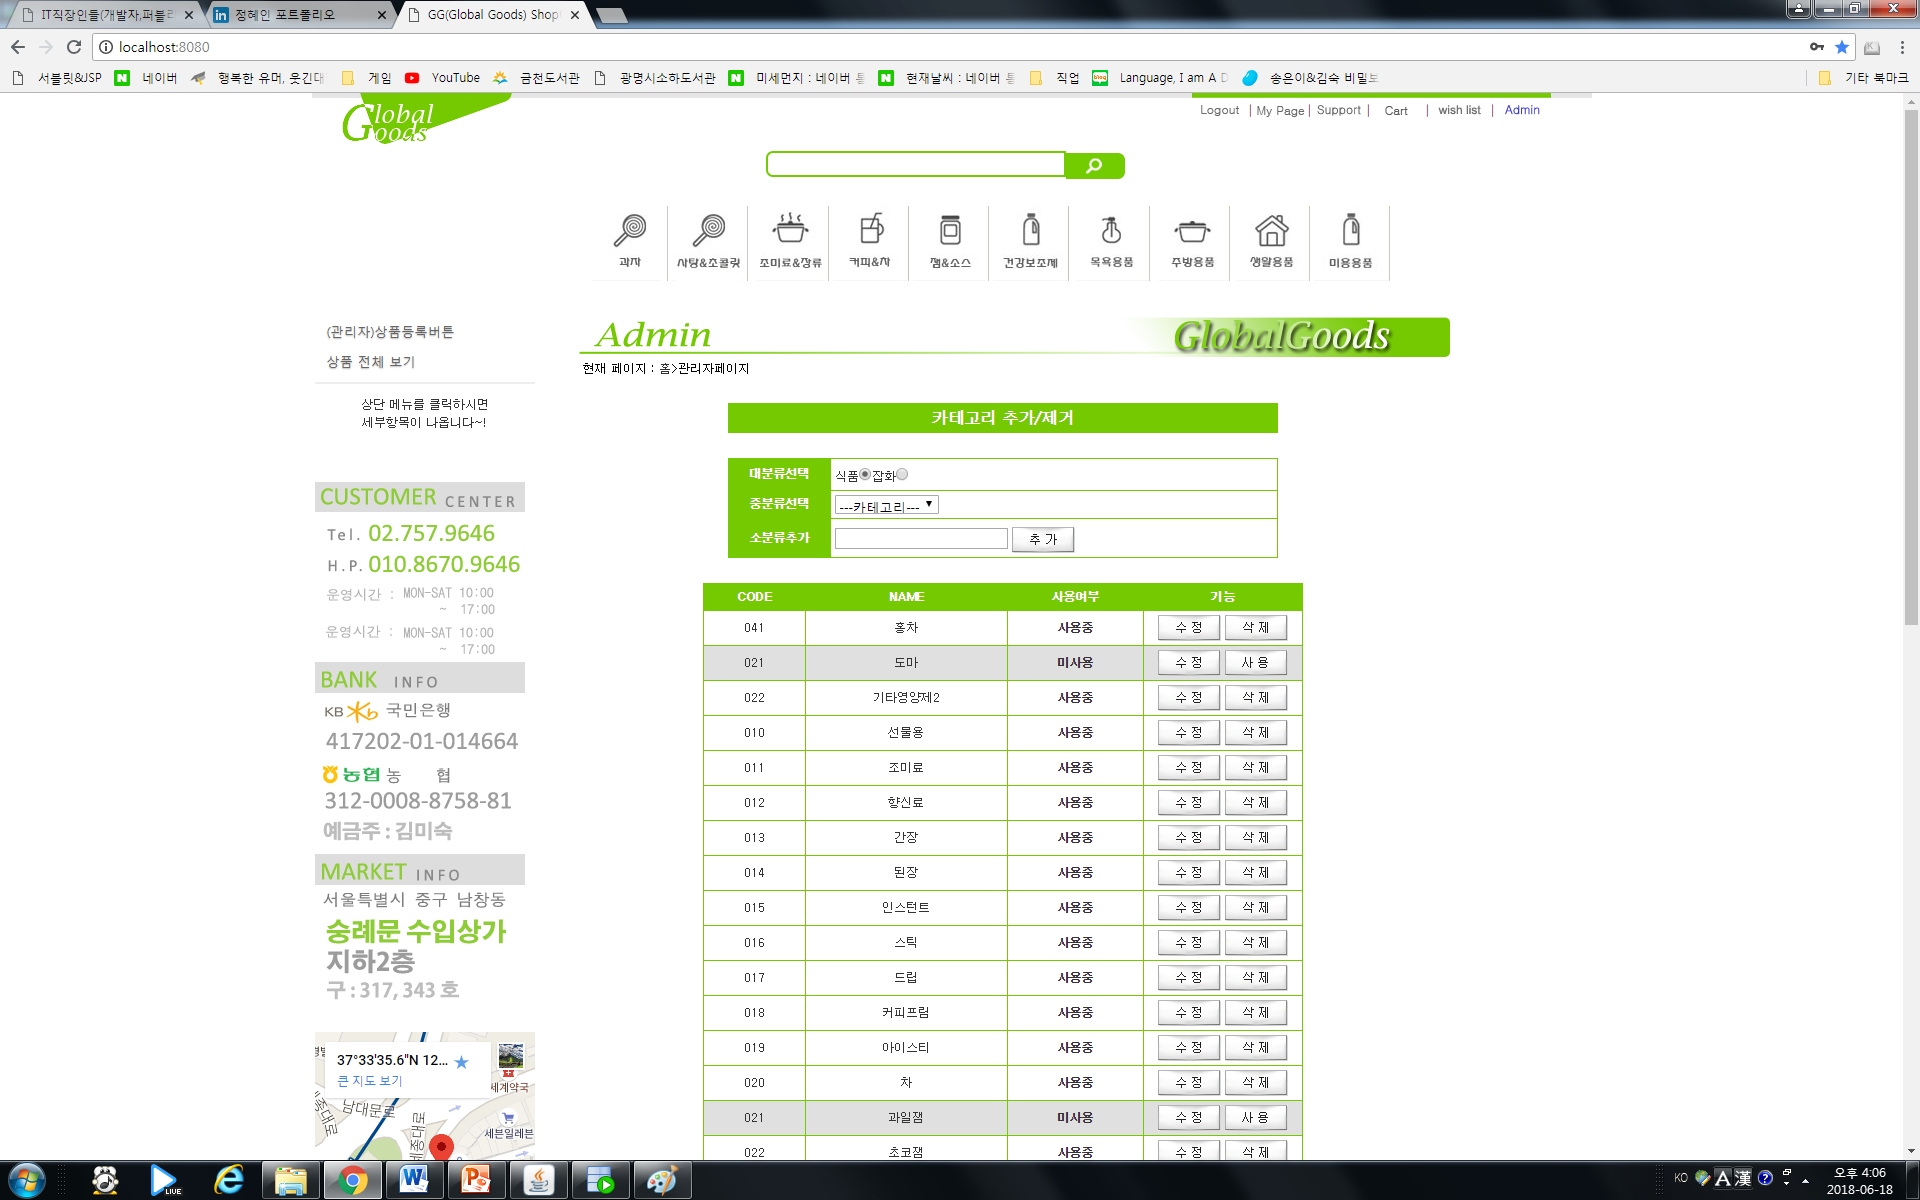Viewport: 1920px width, 1200px height.
Task: Select the 커피&차 drink cup category
Action: [x=870, y=240]
